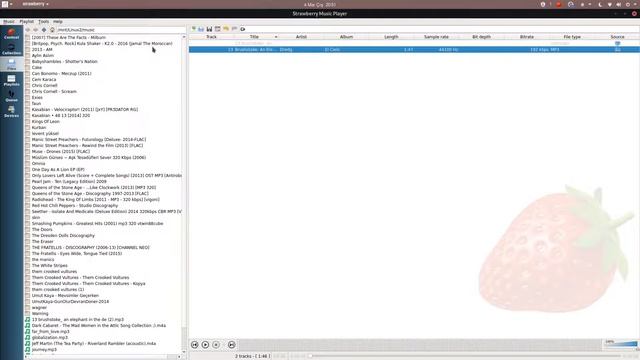Open the Music menu

[9, 21]
